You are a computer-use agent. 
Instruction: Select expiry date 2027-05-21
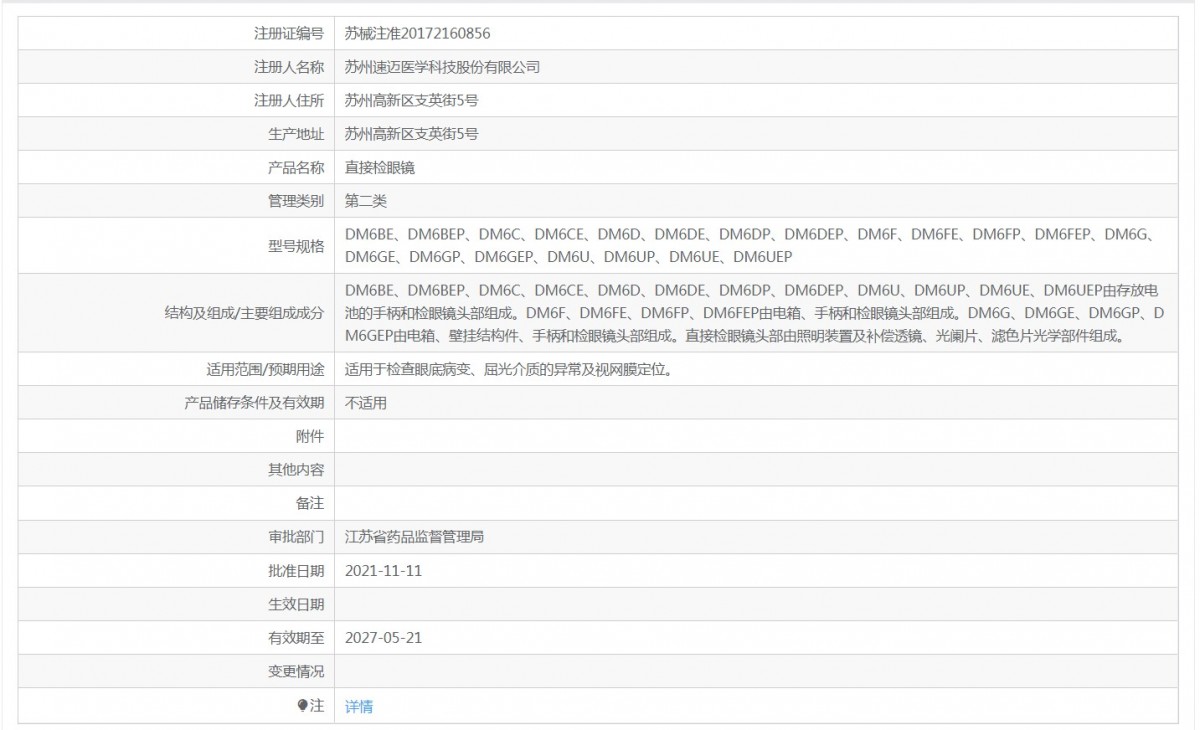pos(384,638)
